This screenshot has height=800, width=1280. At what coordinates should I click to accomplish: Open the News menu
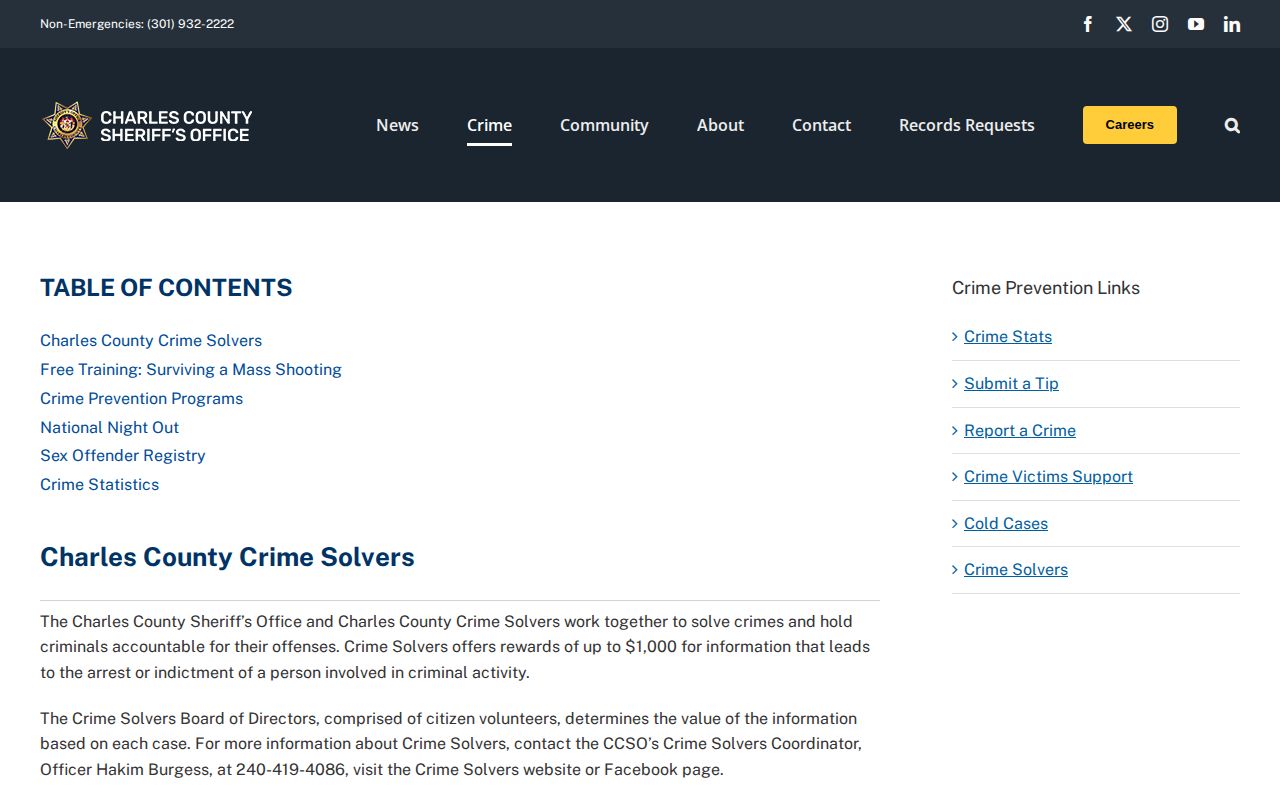tap(397, 125)
